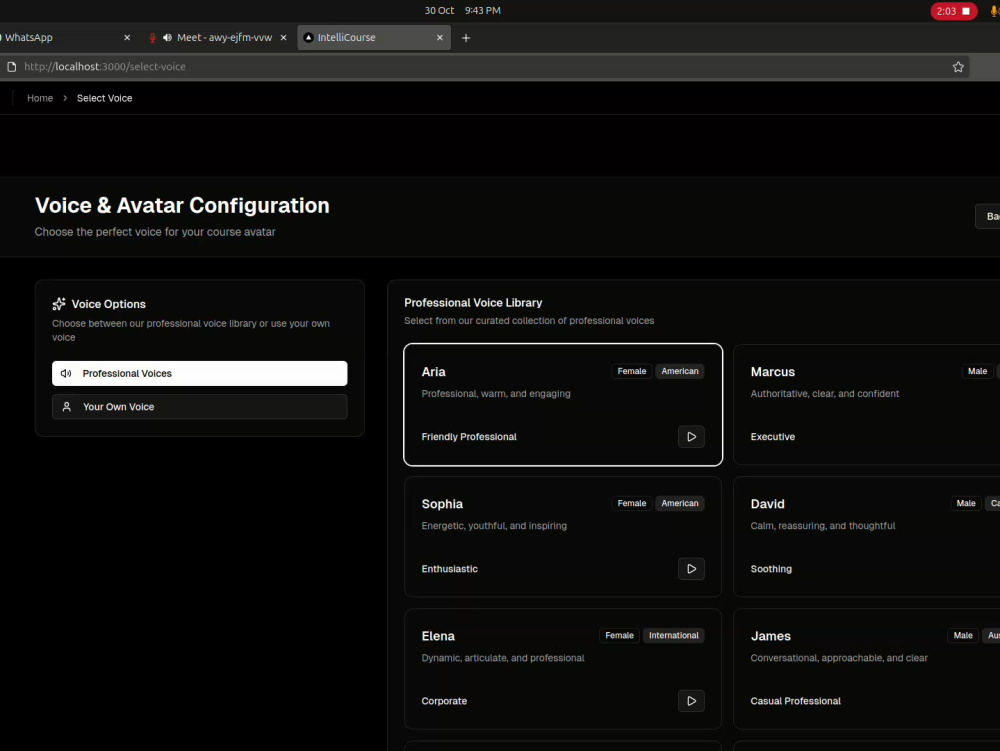
Task: Click the Casual Professional label
Action: coord(795,701)
